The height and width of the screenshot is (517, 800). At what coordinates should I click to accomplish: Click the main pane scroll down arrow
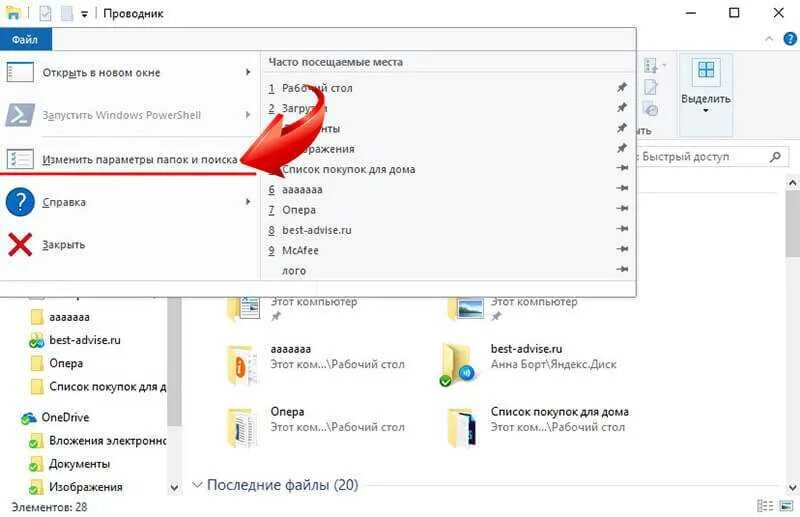(x=793, y=487)
